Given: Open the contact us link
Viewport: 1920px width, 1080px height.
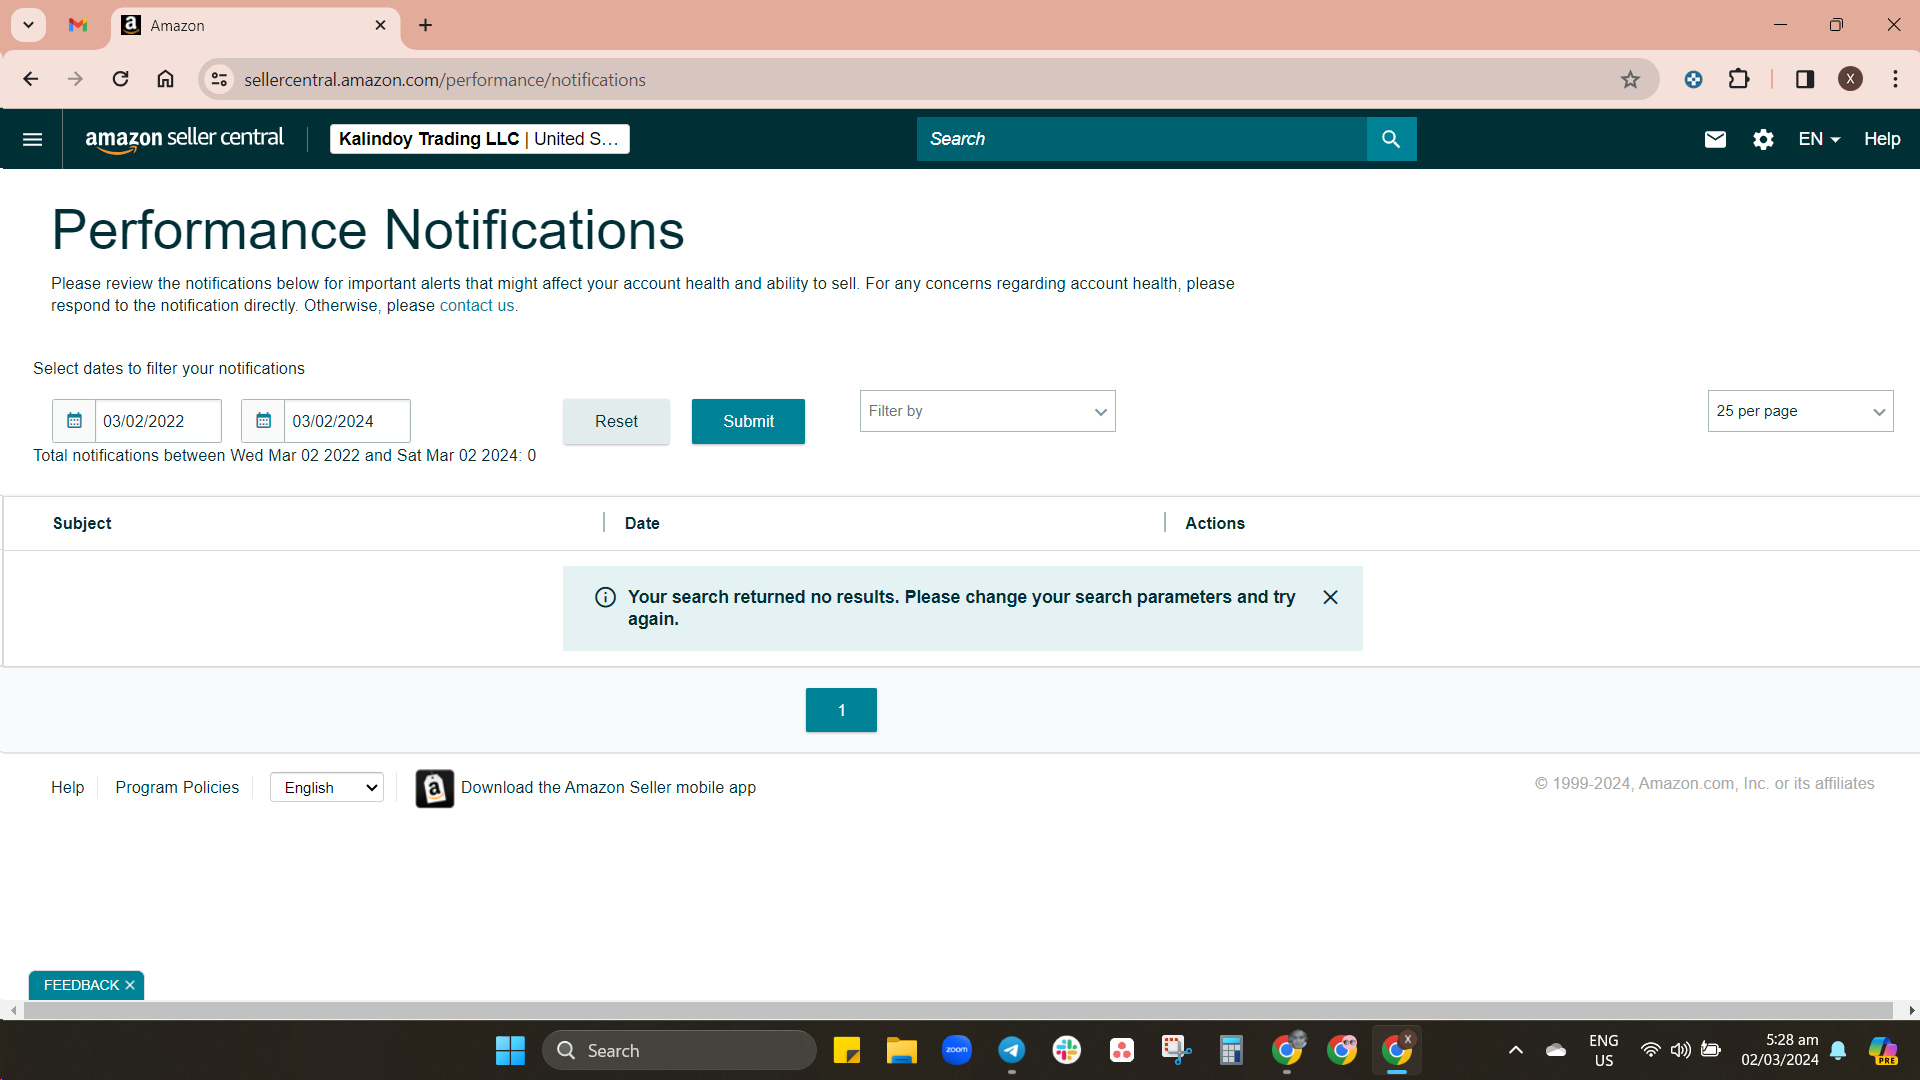Looking at the screenshot, I should [x=477, y=306].
